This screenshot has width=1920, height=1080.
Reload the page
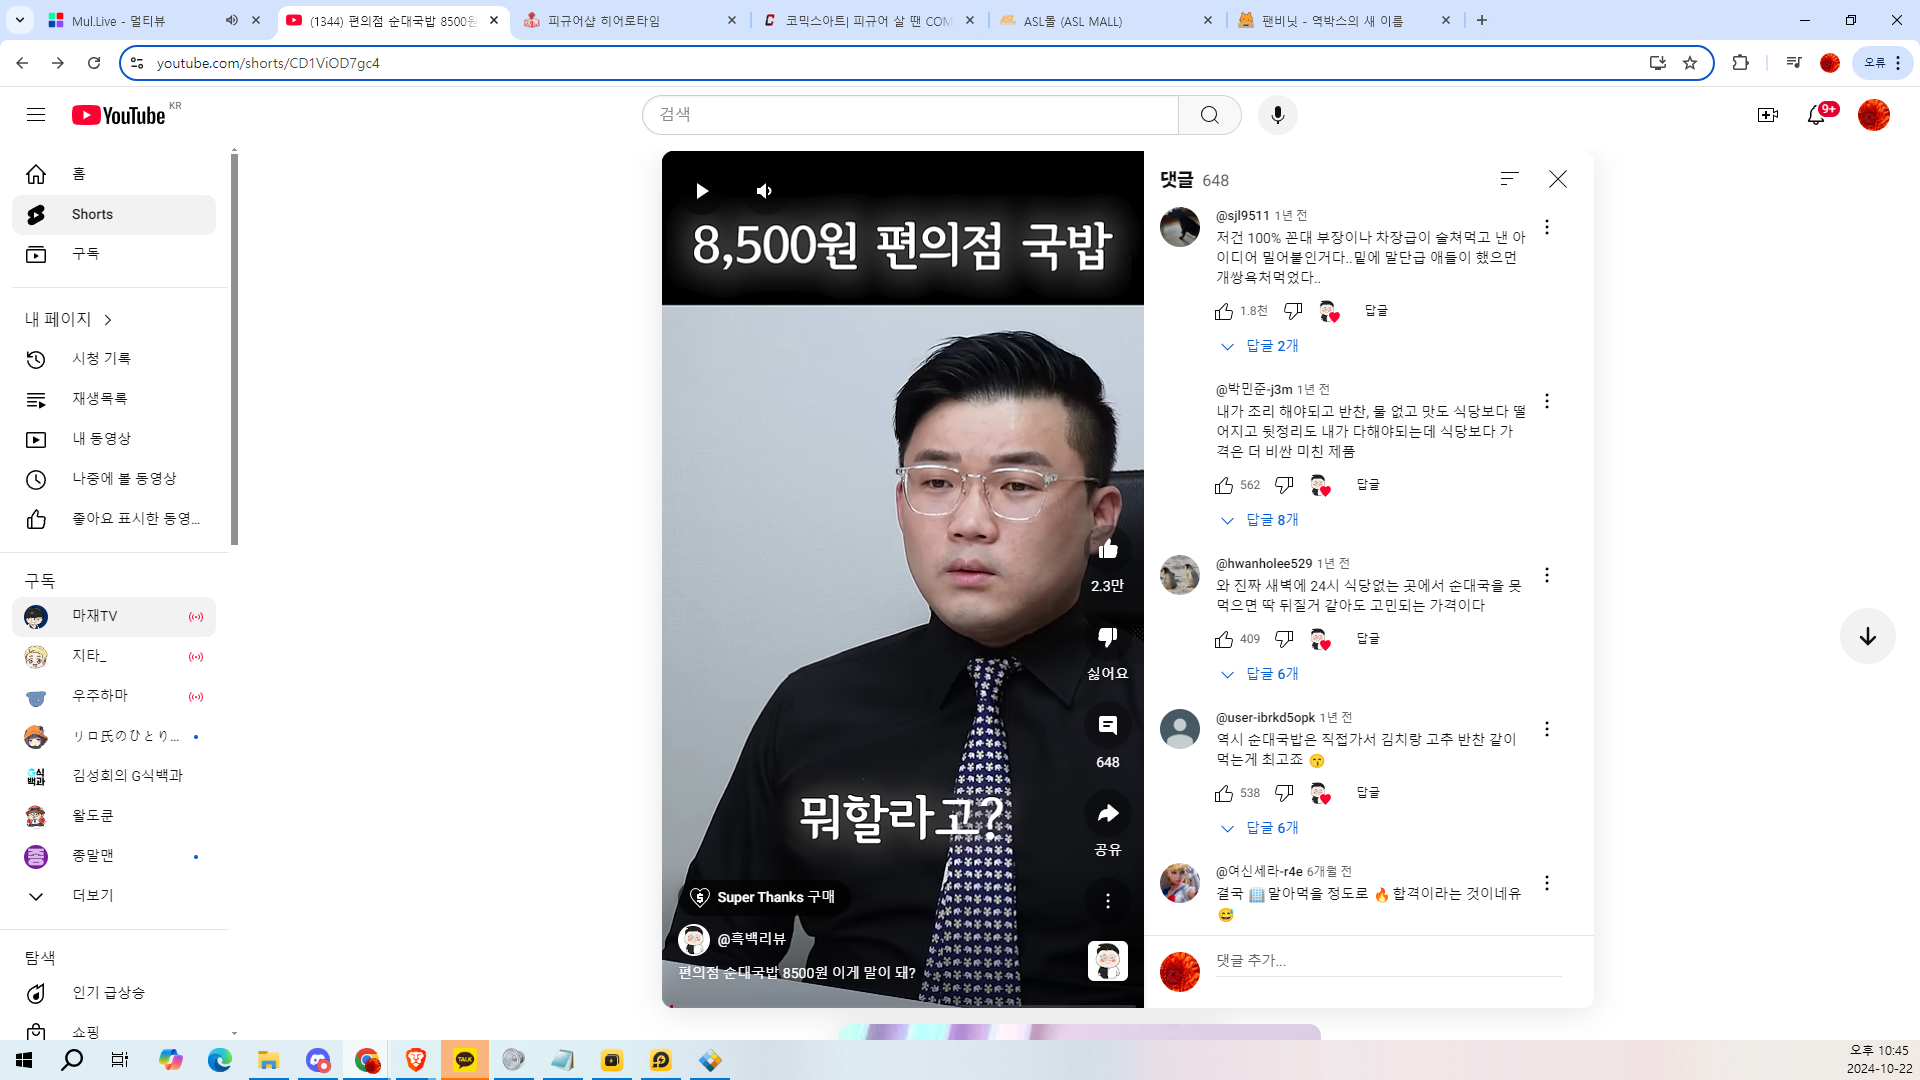click(94, 63)
